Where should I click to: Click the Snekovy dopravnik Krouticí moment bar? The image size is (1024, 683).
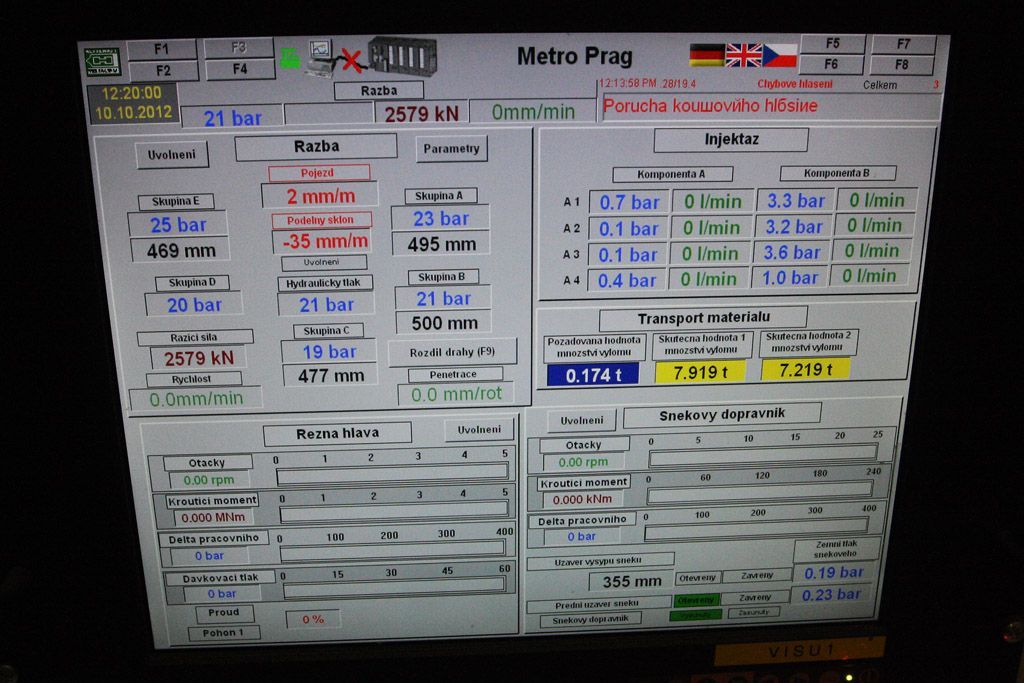coord(760,490)
